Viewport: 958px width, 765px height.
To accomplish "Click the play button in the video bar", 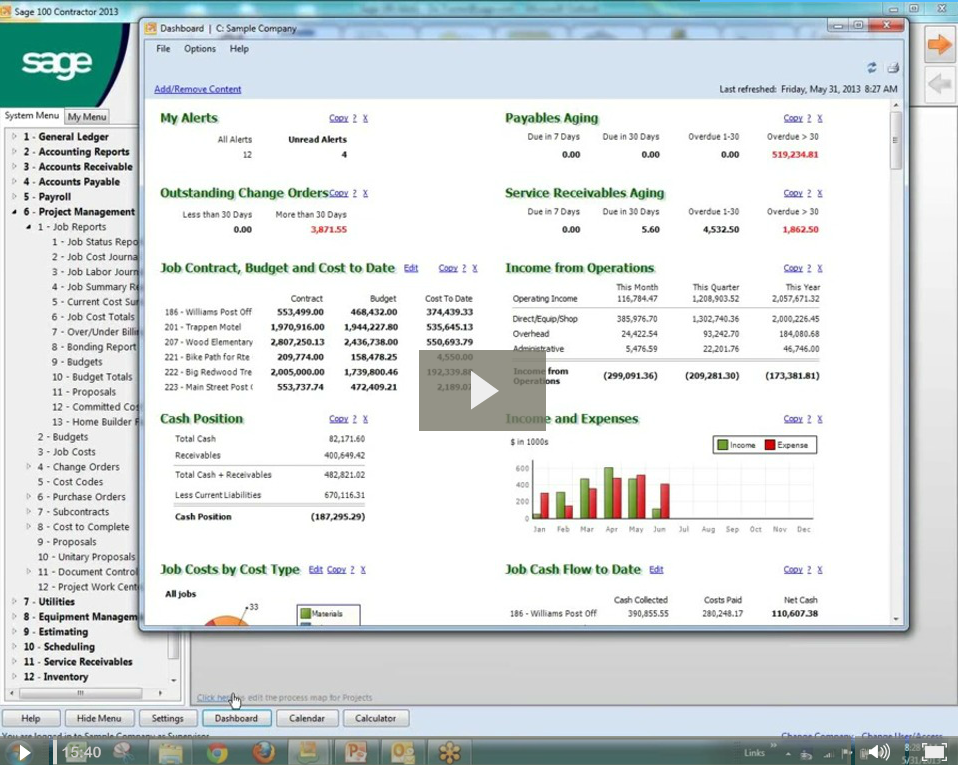I will [x=23, y=752].
